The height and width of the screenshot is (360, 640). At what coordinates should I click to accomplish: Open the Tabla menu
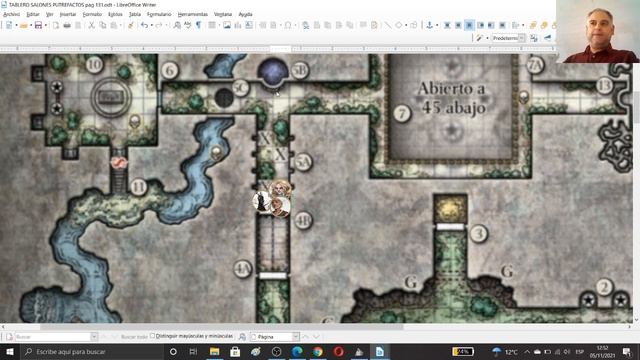(x=135, y=14)
